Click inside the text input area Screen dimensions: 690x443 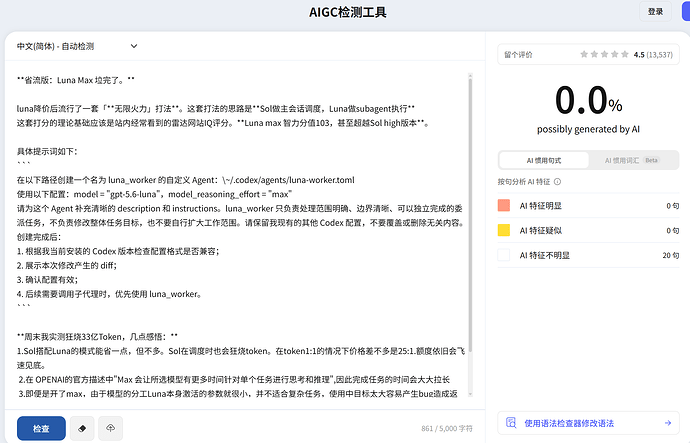(241, 235)
